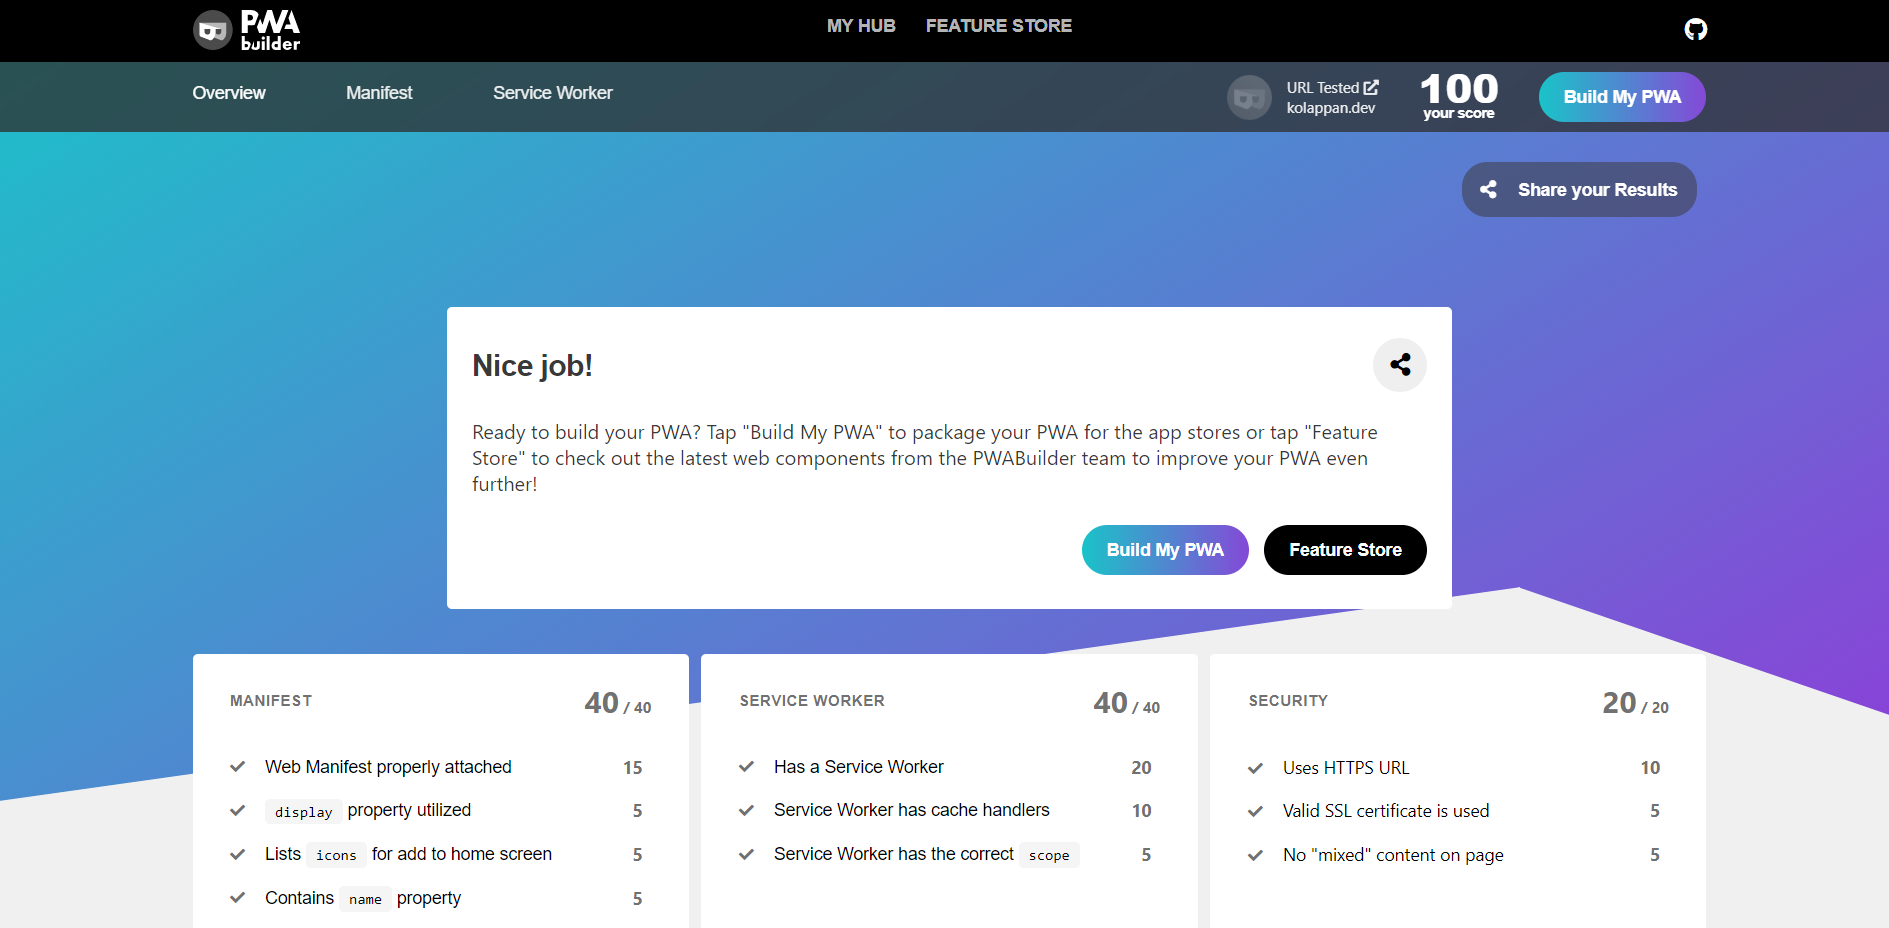Click Build My PWA in header bar
Viewport: 1889px width, 928px height.
1622,97
